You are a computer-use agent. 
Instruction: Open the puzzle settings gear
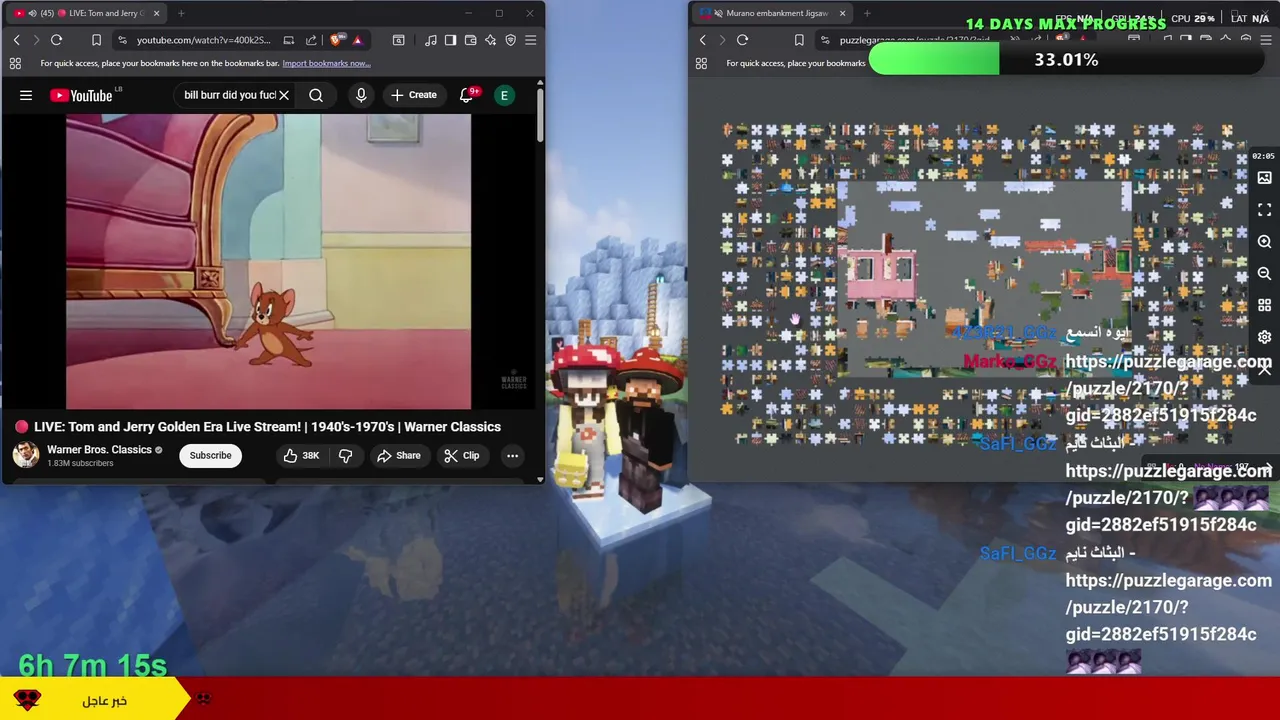pyautogui.click(x=1264, y=337)
